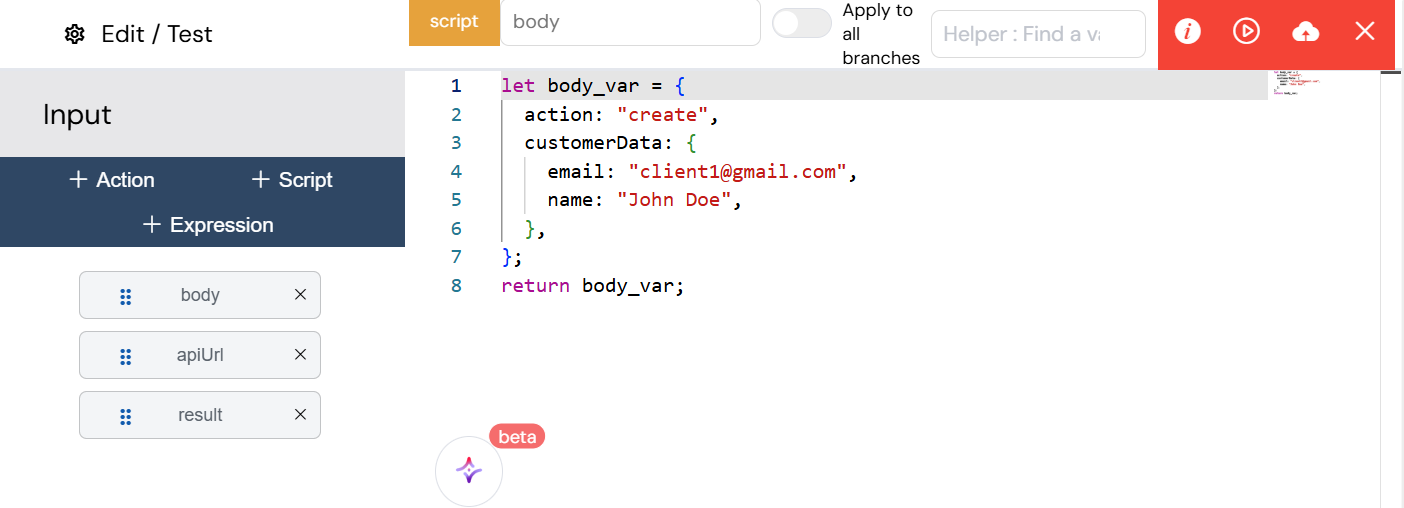Screen dimensions: 1404x508
Task: Add a new Action
Action: point(112,180)
